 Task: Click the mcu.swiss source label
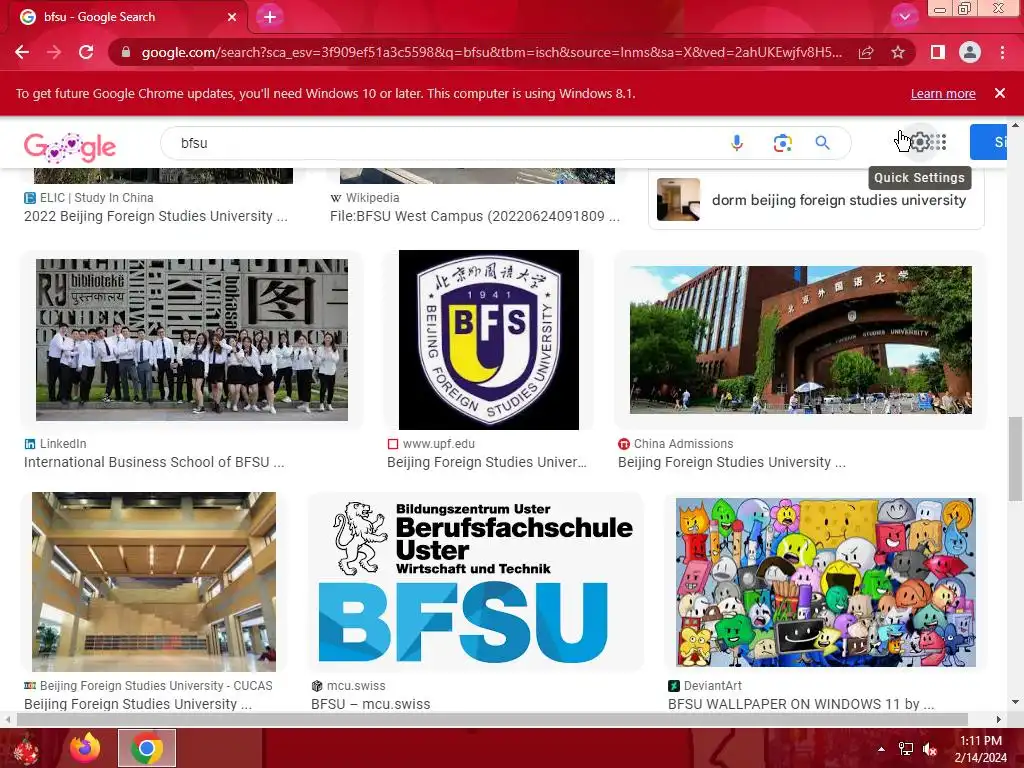(x=356, y=686)
